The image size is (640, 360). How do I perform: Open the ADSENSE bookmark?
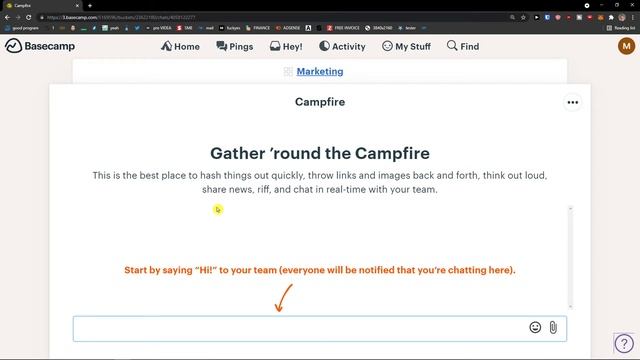(288, 28)
